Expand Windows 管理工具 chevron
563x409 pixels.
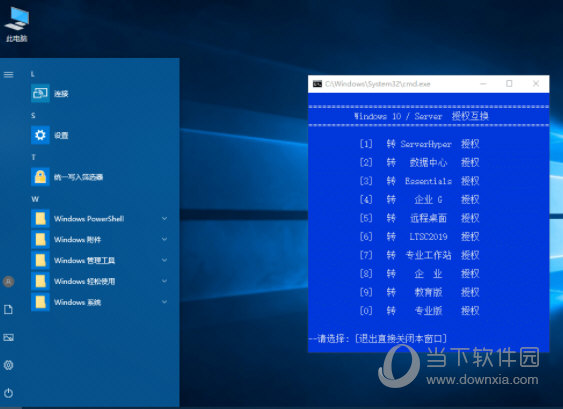coord(164,260)
